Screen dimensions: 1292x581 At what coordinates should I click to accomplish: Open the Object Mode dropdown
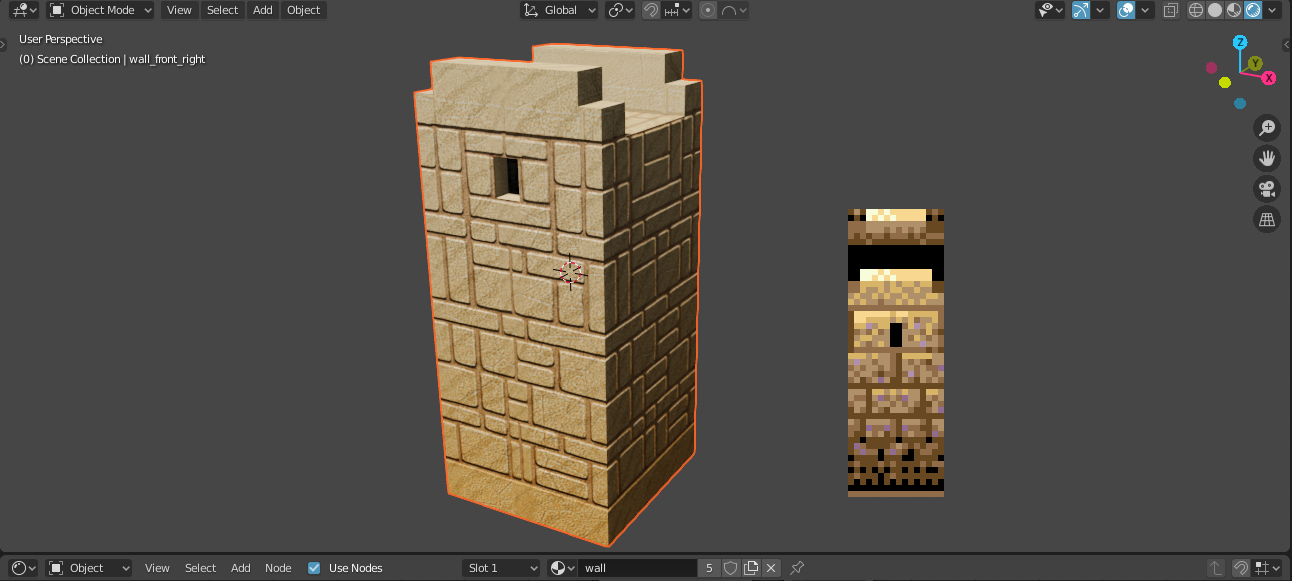100,10
